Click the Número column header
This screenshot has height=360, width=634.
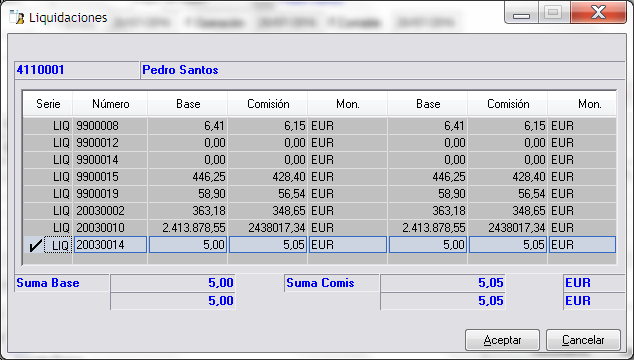tap(110, 104)
